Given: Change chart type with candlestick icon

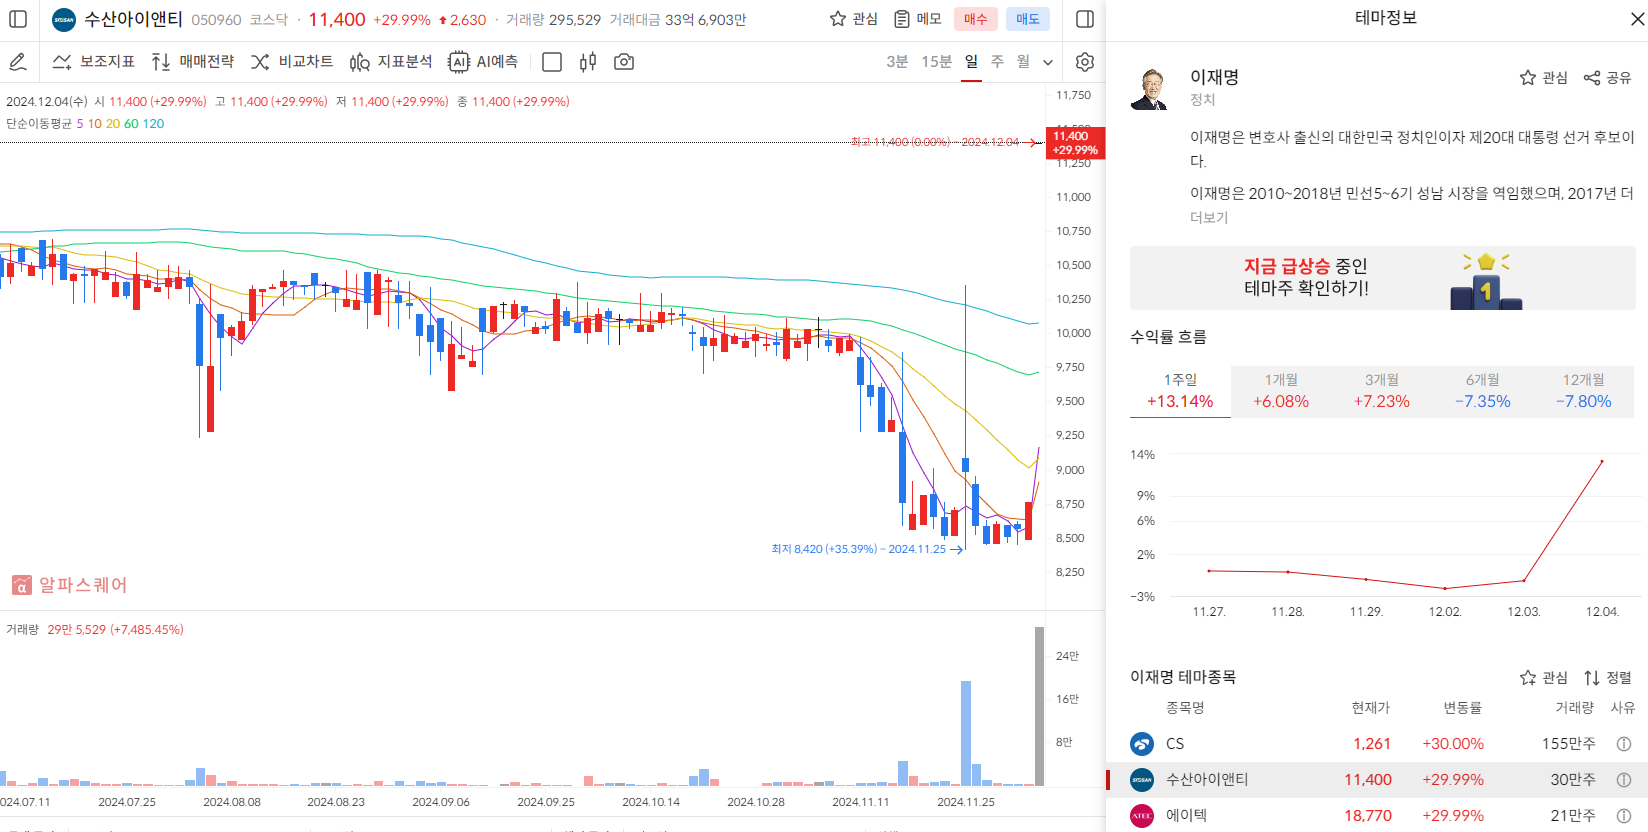Looking at the screenshot, I should click(x=588, y=62).
